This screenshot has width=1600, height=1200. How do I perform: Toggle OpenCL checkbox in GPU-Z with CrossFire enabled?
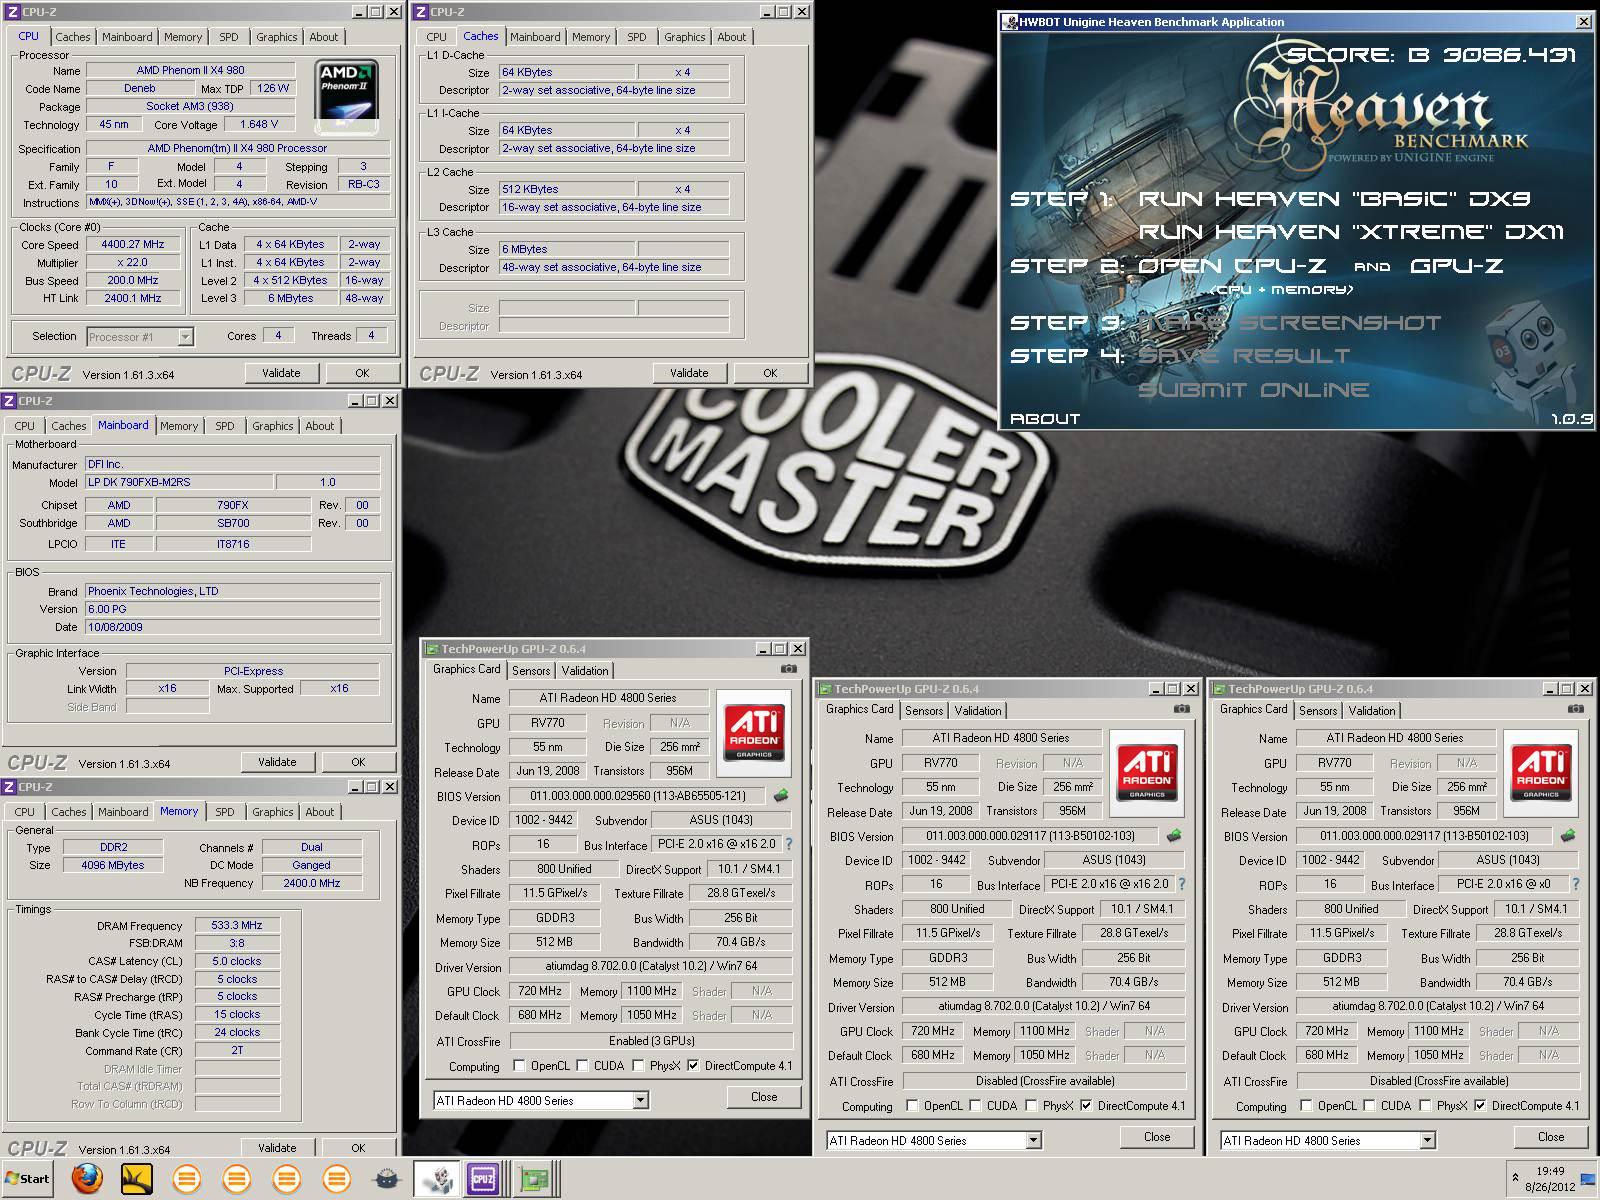click(x=518, y=1065)
